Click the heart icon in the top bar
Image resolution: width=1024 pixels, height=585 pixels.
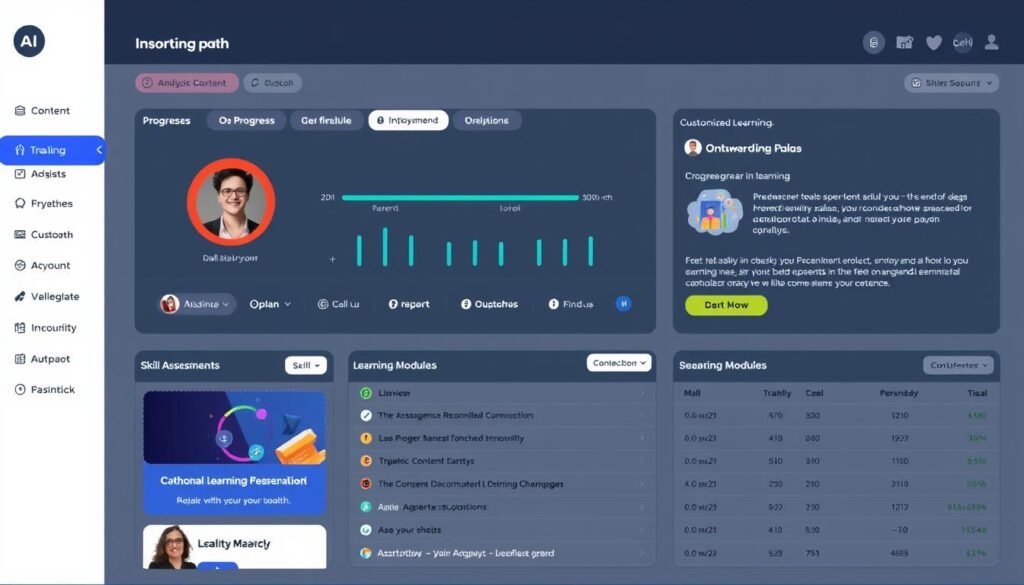coord(933,42)
